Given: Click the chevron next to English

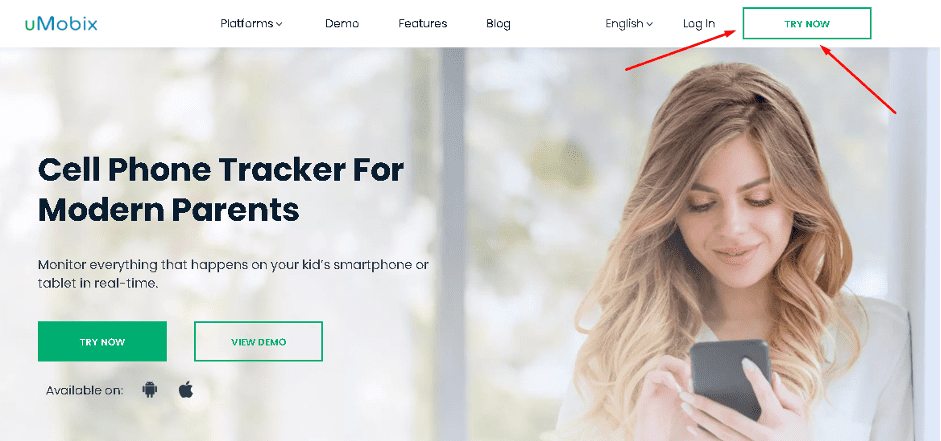Looking at the screenshot, I should pyautogui.click(x=649, y=24).
